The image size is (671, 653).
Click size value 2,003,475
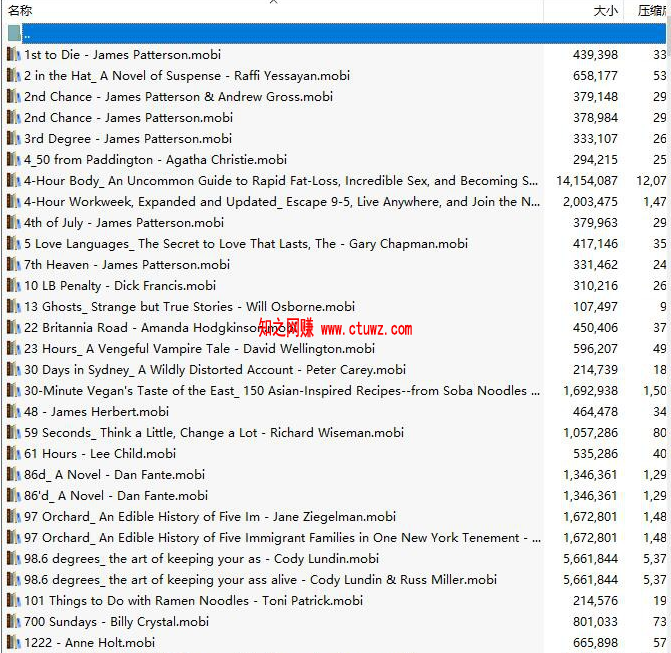[591, 202]
